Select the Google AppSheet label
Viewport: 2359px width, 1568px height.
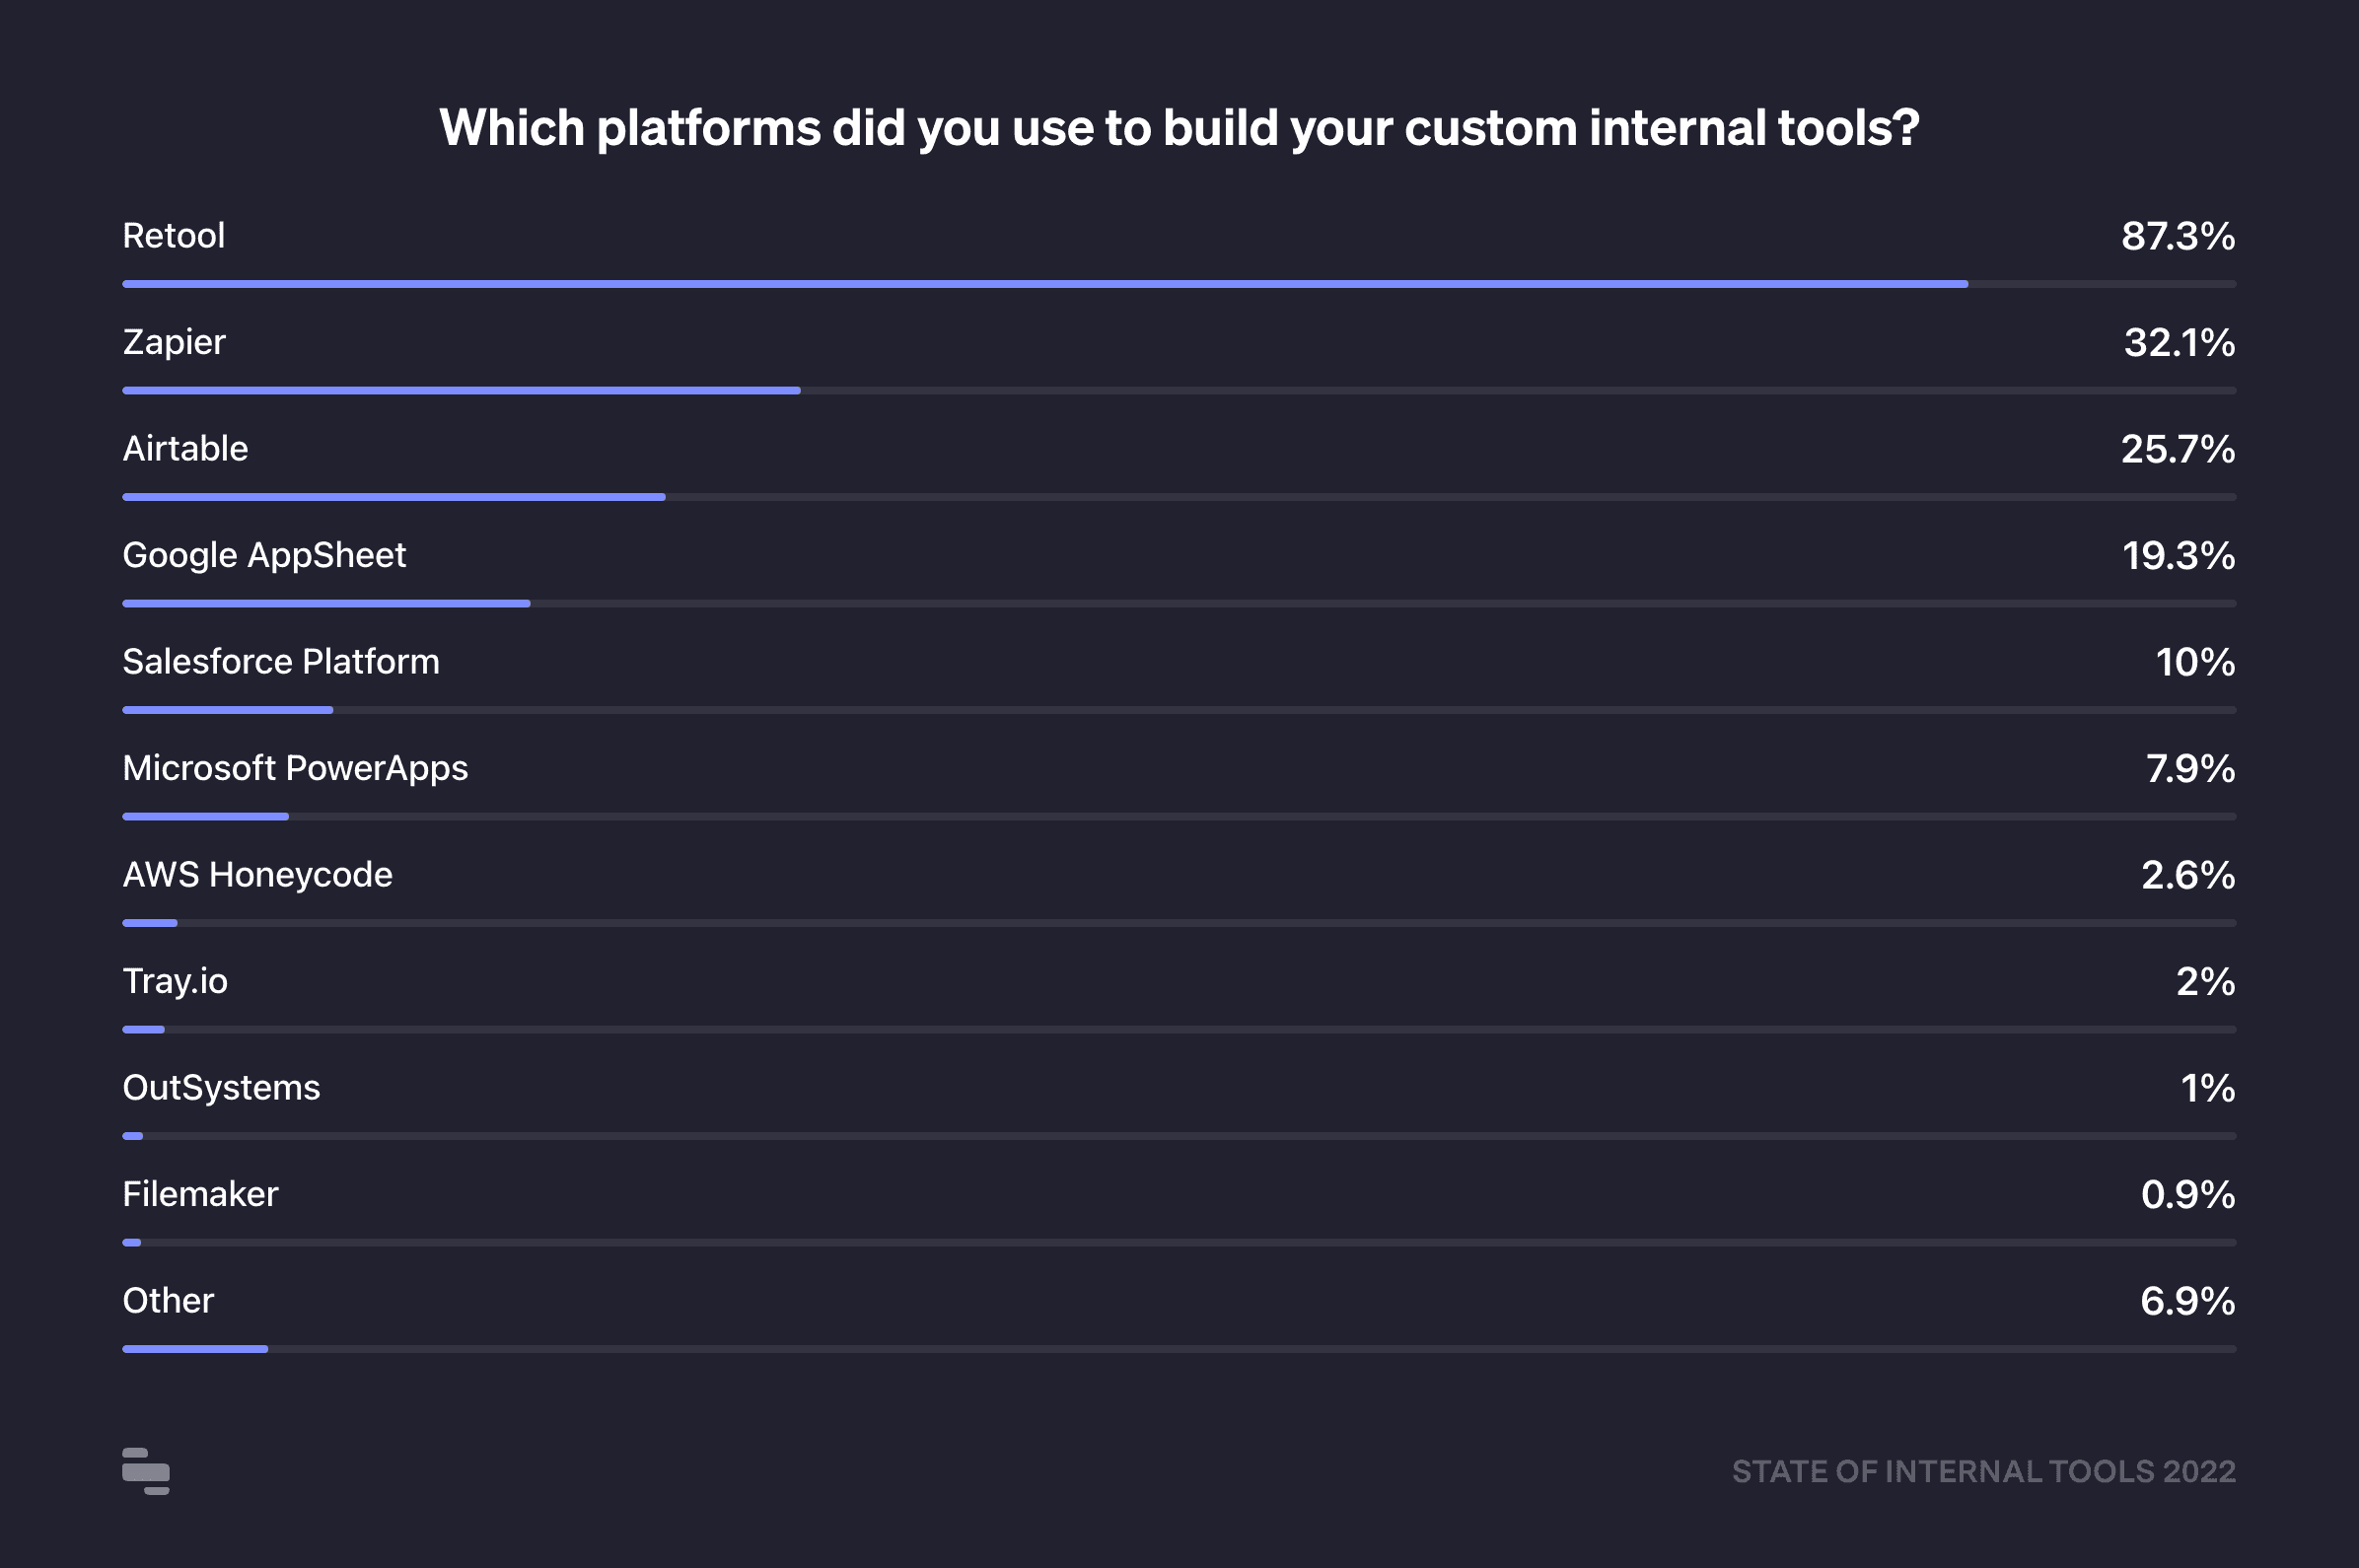coord(264,555)
